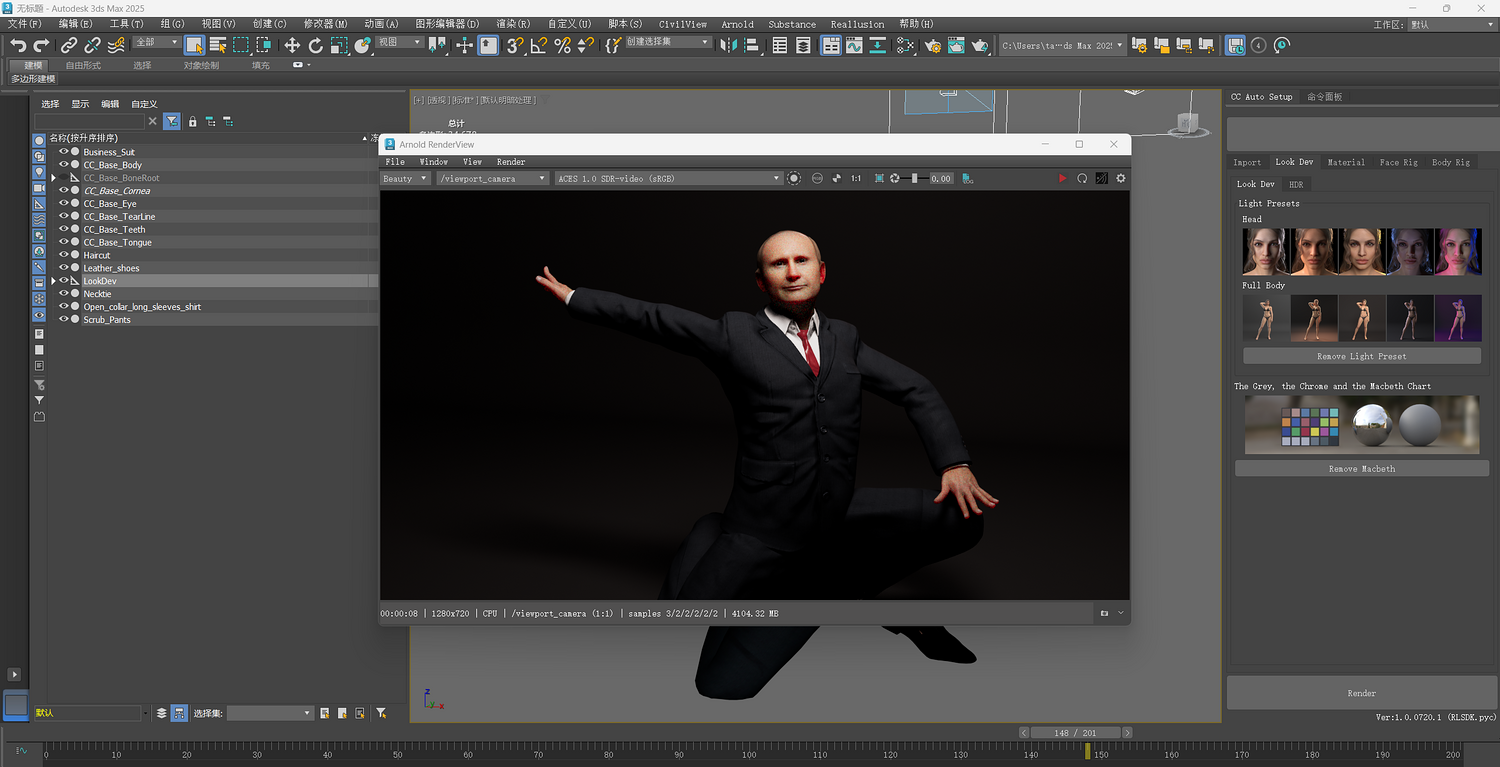
Task: Click the timeline frame marker at 148
Action: (1088, 751)
